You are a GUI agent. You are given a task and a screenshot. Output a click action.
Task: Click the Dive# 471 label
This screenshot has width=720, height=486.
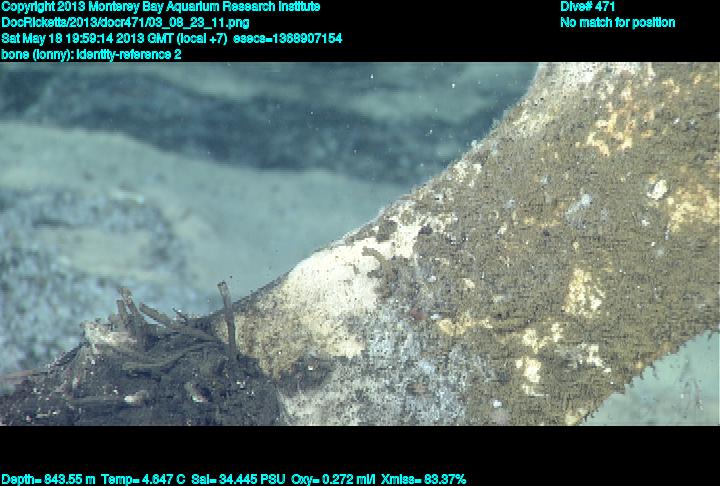click(587, 7)
